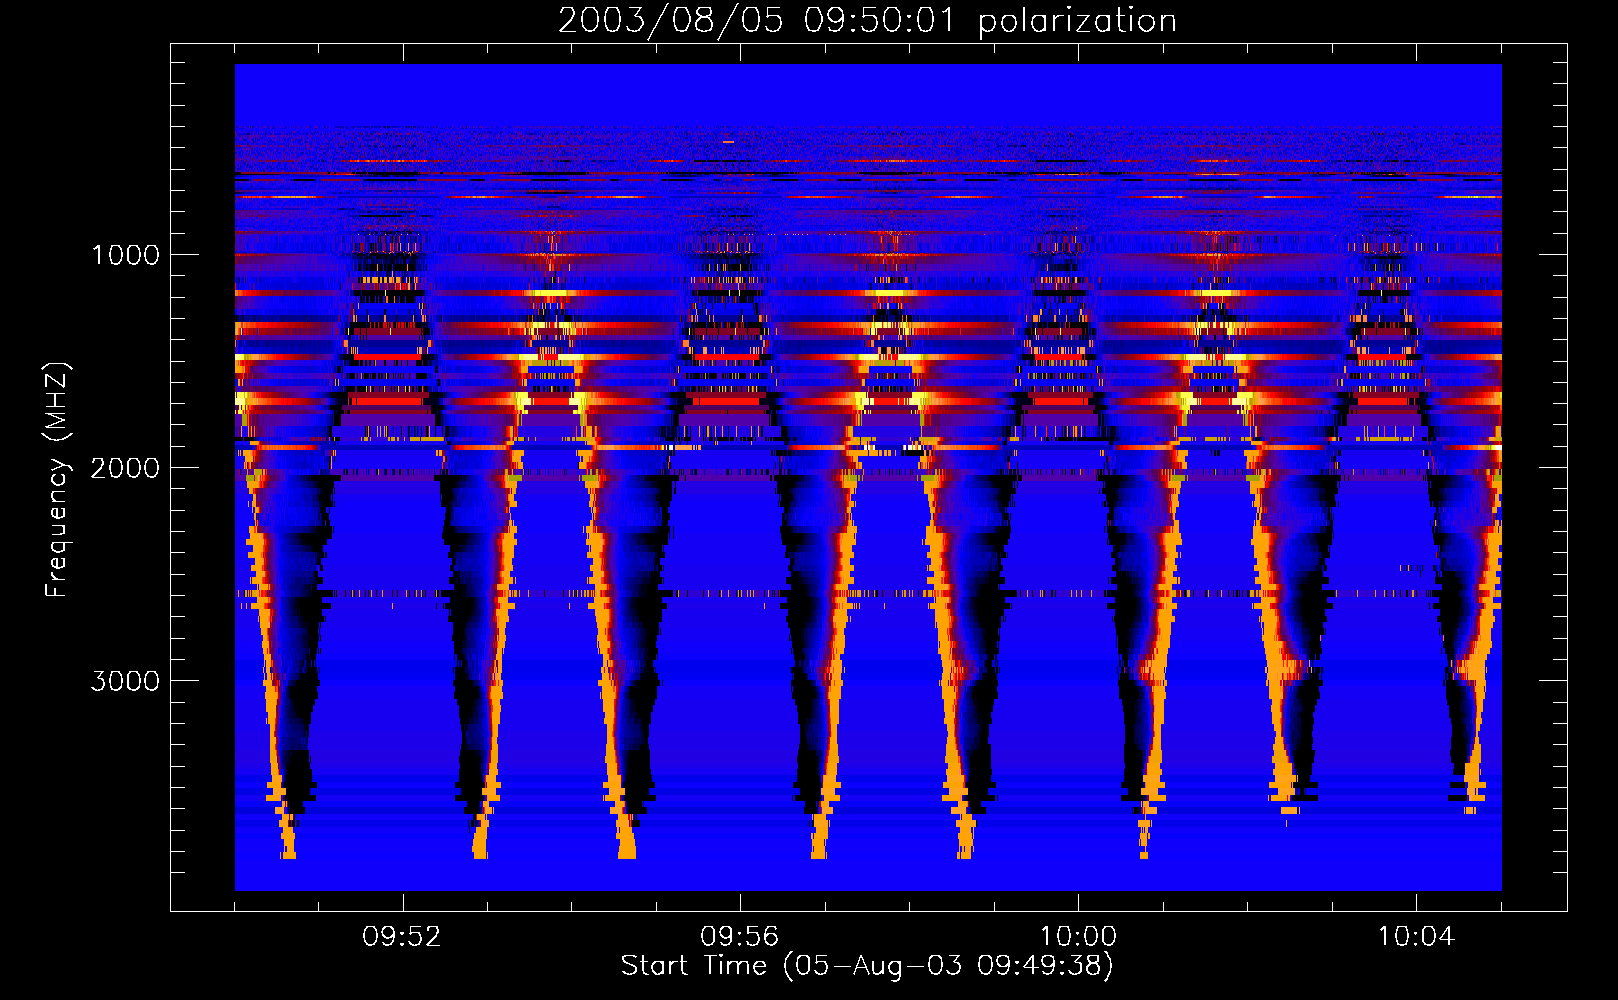Click the '10:04' time tick label
Screen dimensions: 1618x1000
pos(1416,937)
